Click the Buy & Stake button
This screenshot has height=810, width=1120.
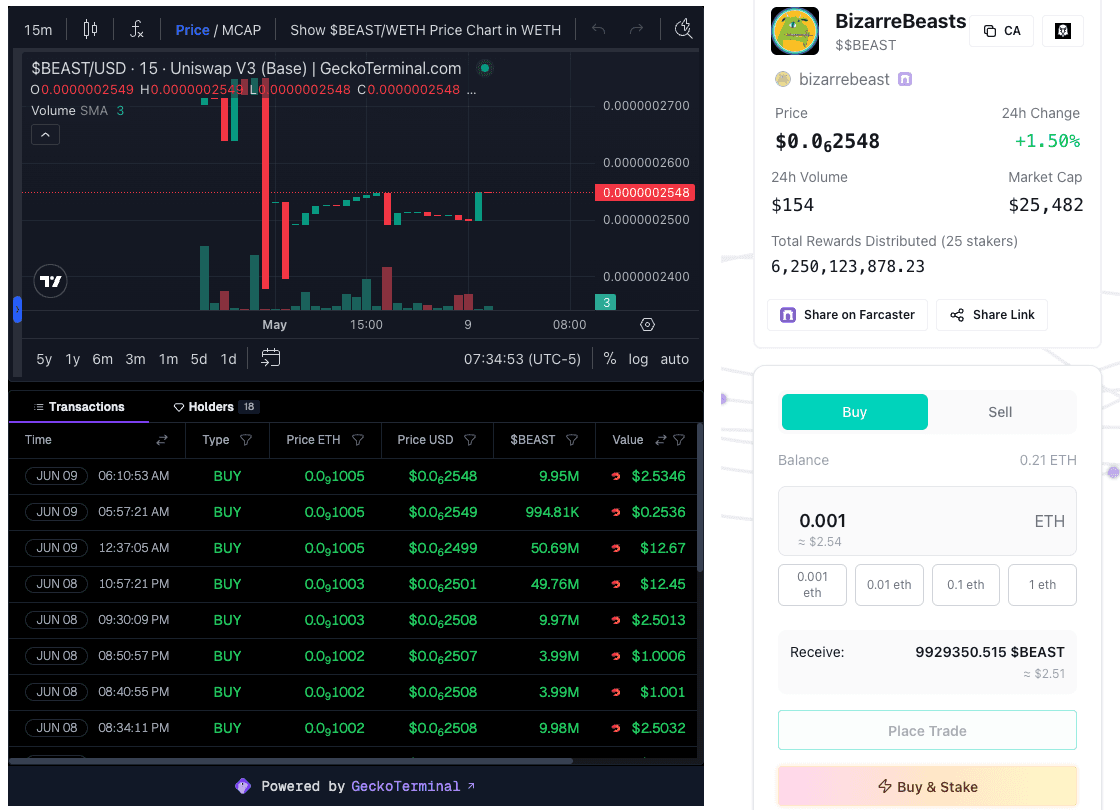click(x=927, y=787)
